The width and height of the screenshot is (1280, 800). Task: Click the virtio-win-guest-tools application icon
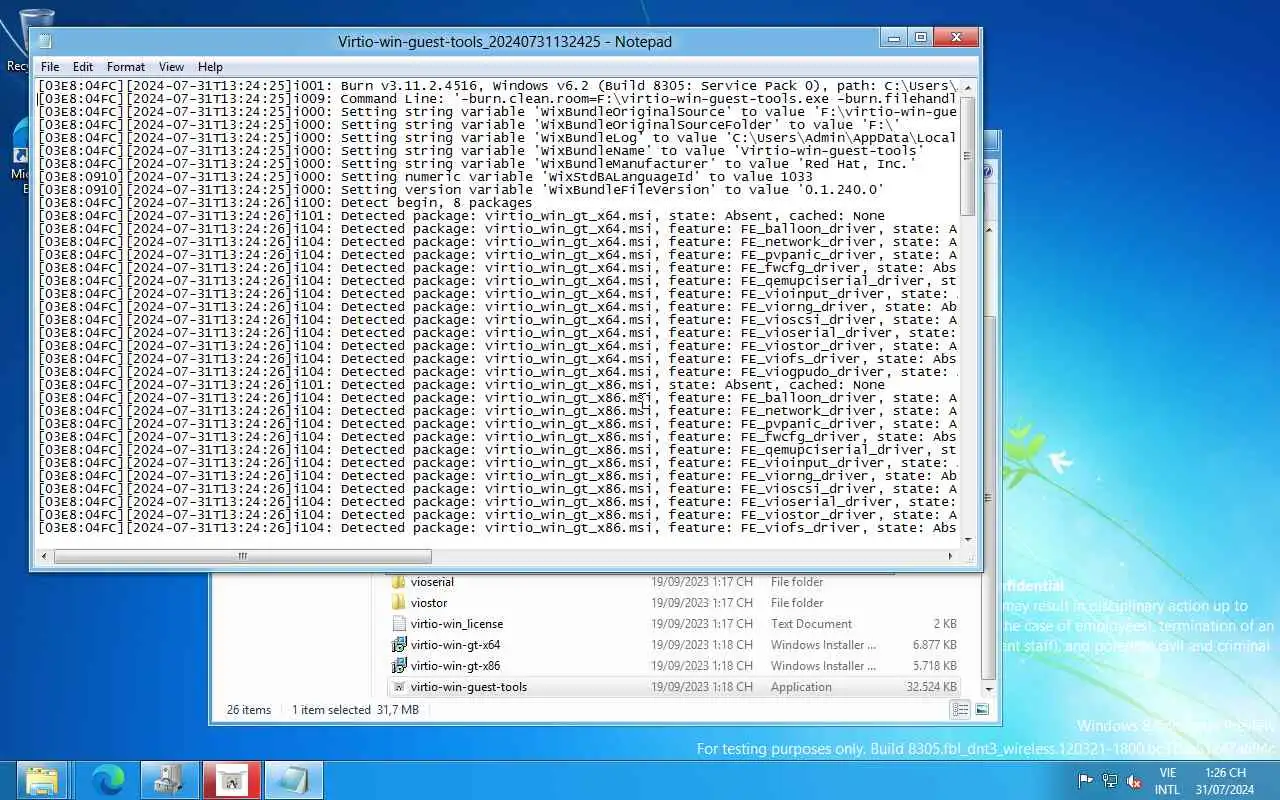click(399, 687)
